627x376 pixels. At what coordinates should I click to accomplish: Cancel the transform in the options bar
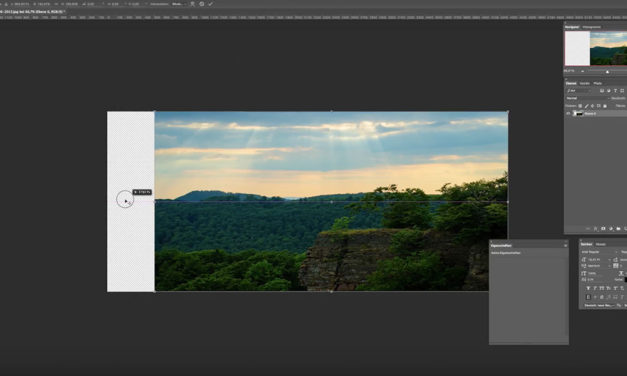coord(202,4)
